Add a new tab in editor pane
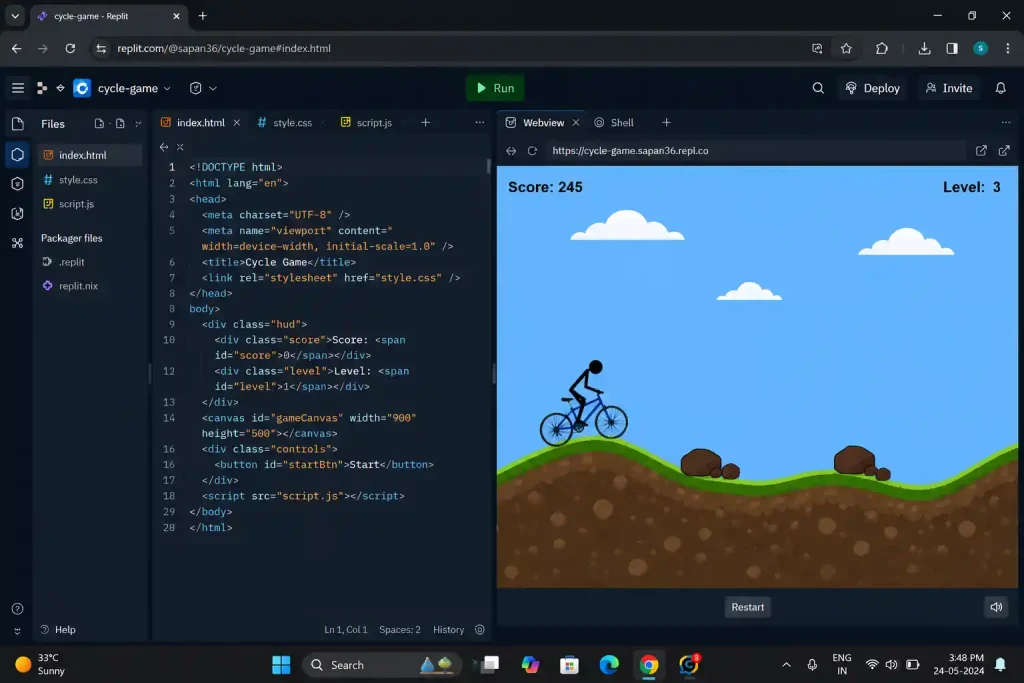1024x683 pixels. click(425, 123)
